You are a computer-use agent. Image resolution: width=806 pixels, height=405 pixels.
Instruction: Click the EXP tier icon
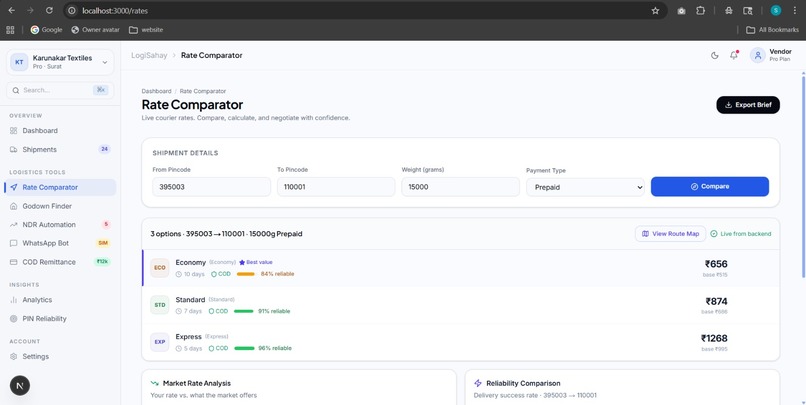coord(160,342)
